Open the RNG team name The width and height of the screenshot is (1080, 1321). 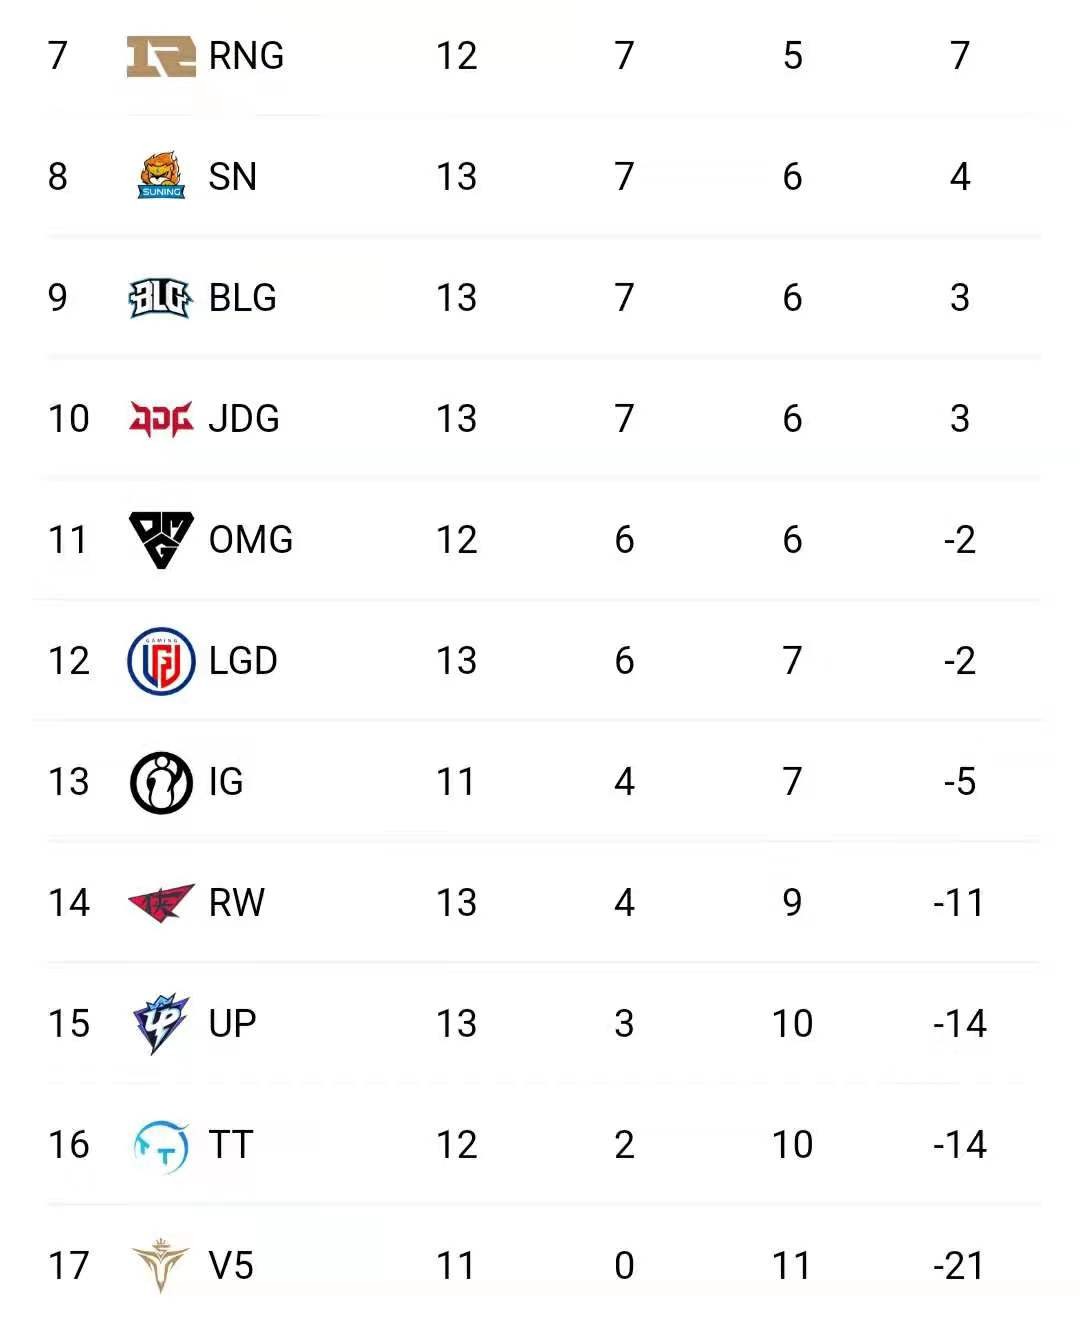[246, 56]
